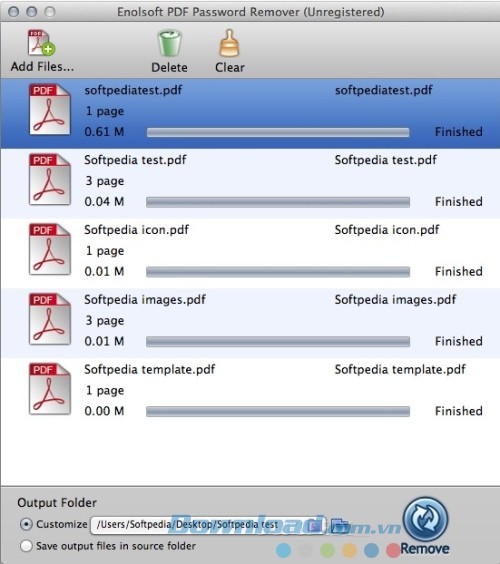Screen dimensions: 500x564
Task: Click the 1 page count of Softpedia template.pdf
Action: 105,390
